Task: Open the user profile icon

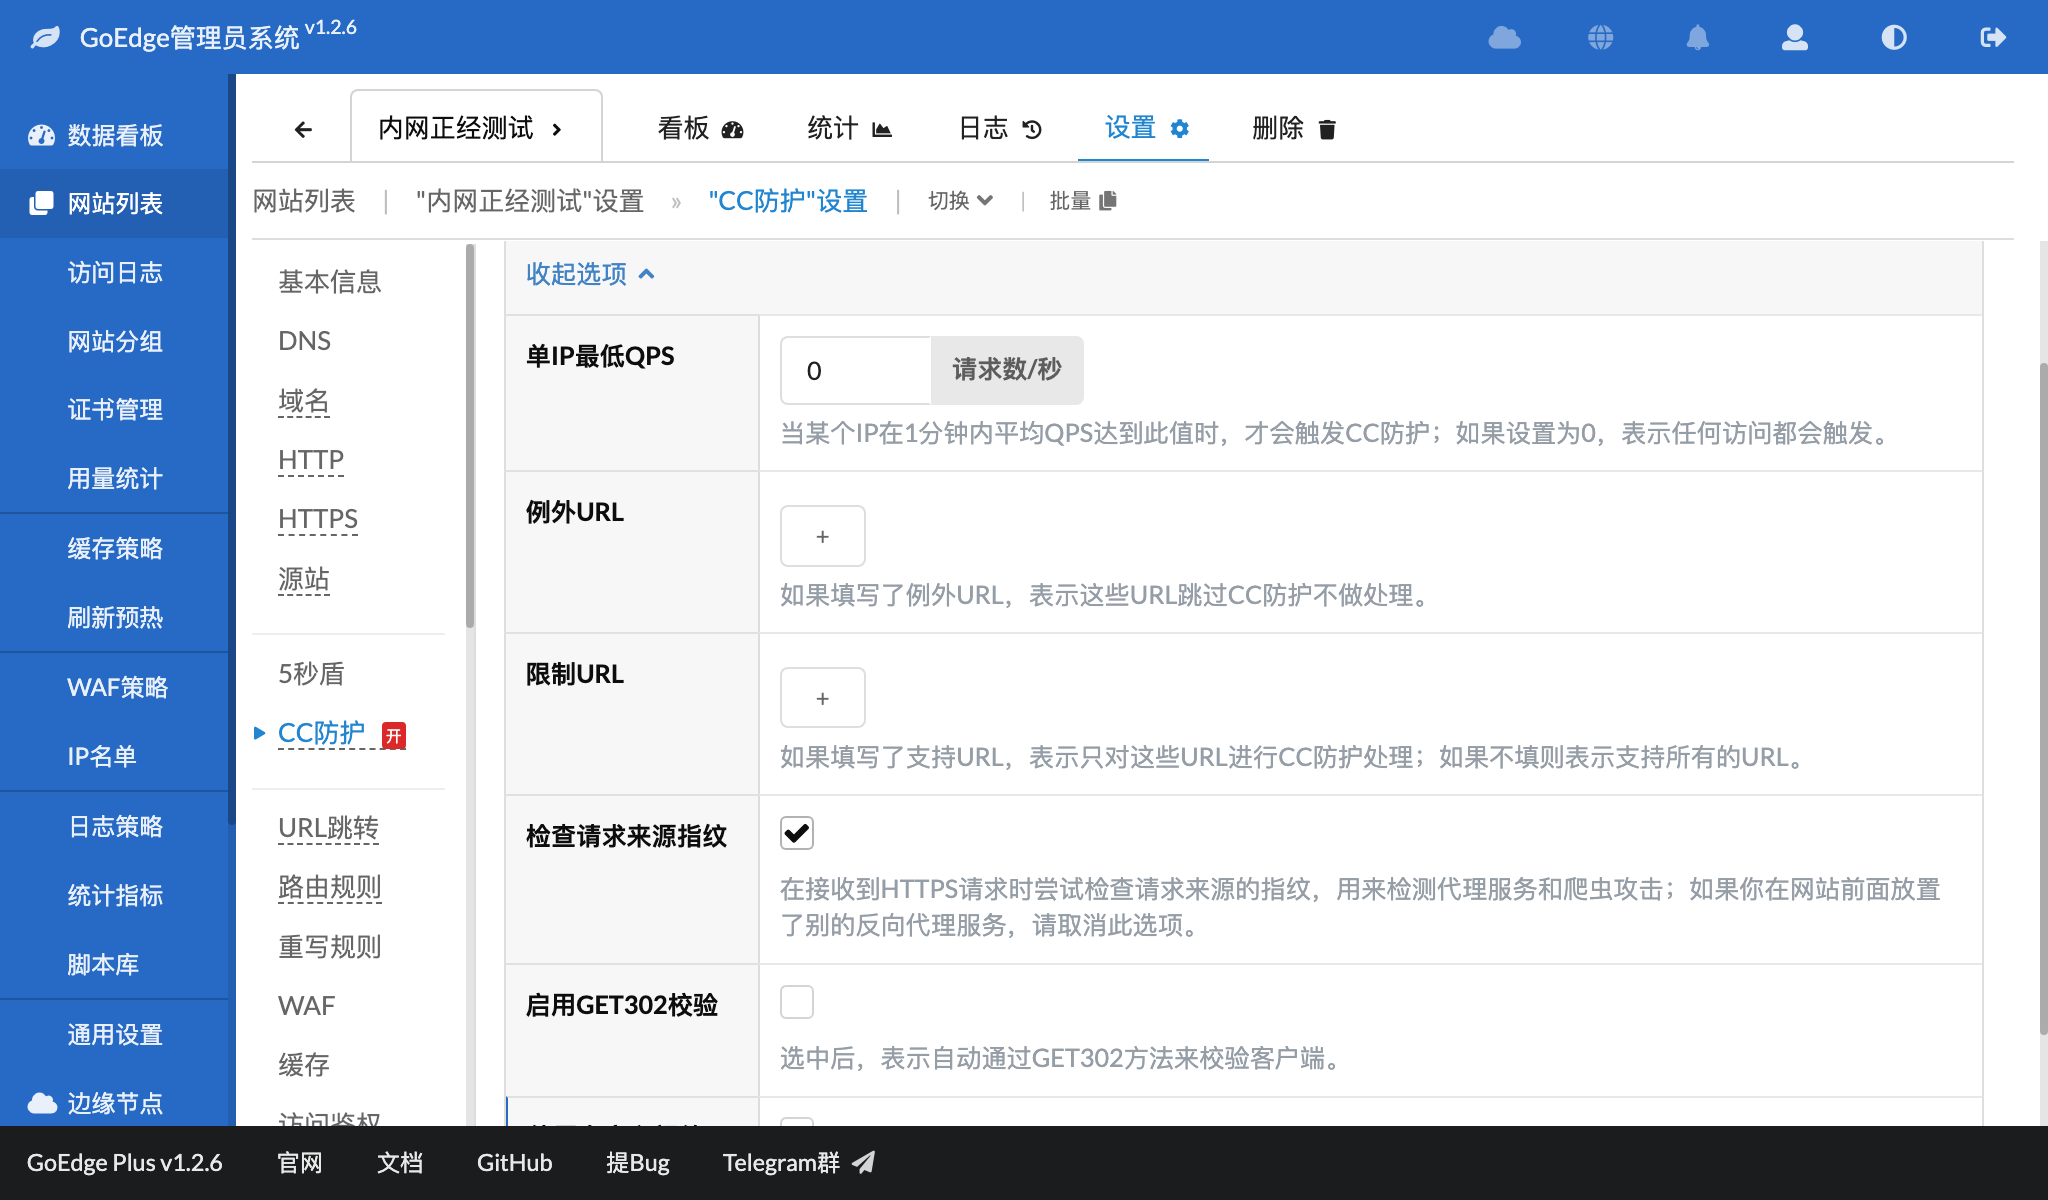Action: 1795,38
